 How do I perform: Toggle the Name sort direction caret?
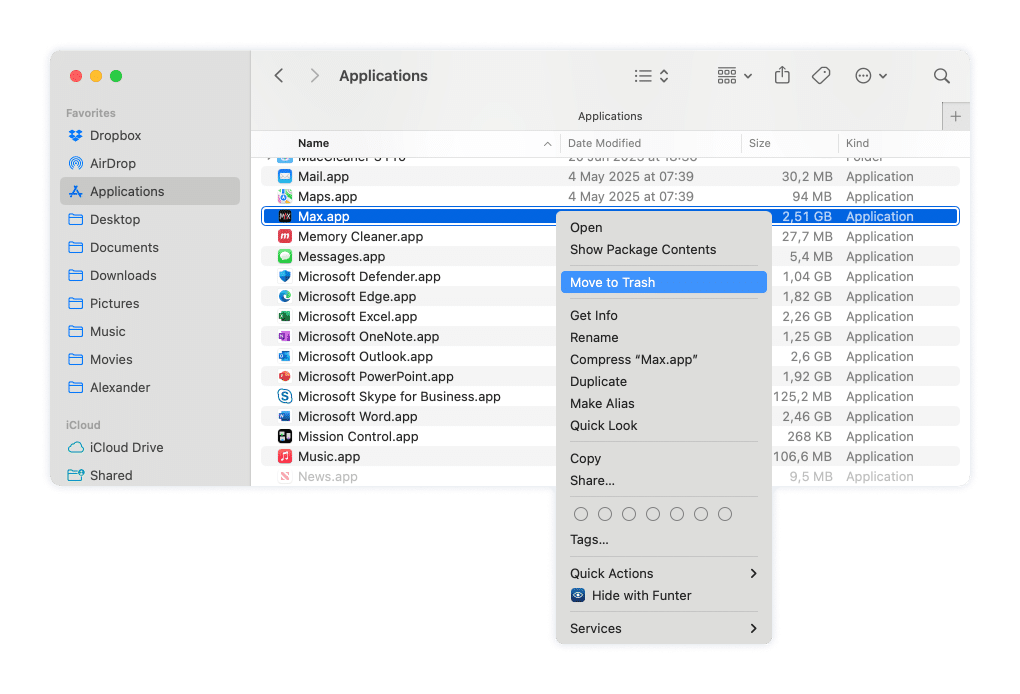click(548, 144)
